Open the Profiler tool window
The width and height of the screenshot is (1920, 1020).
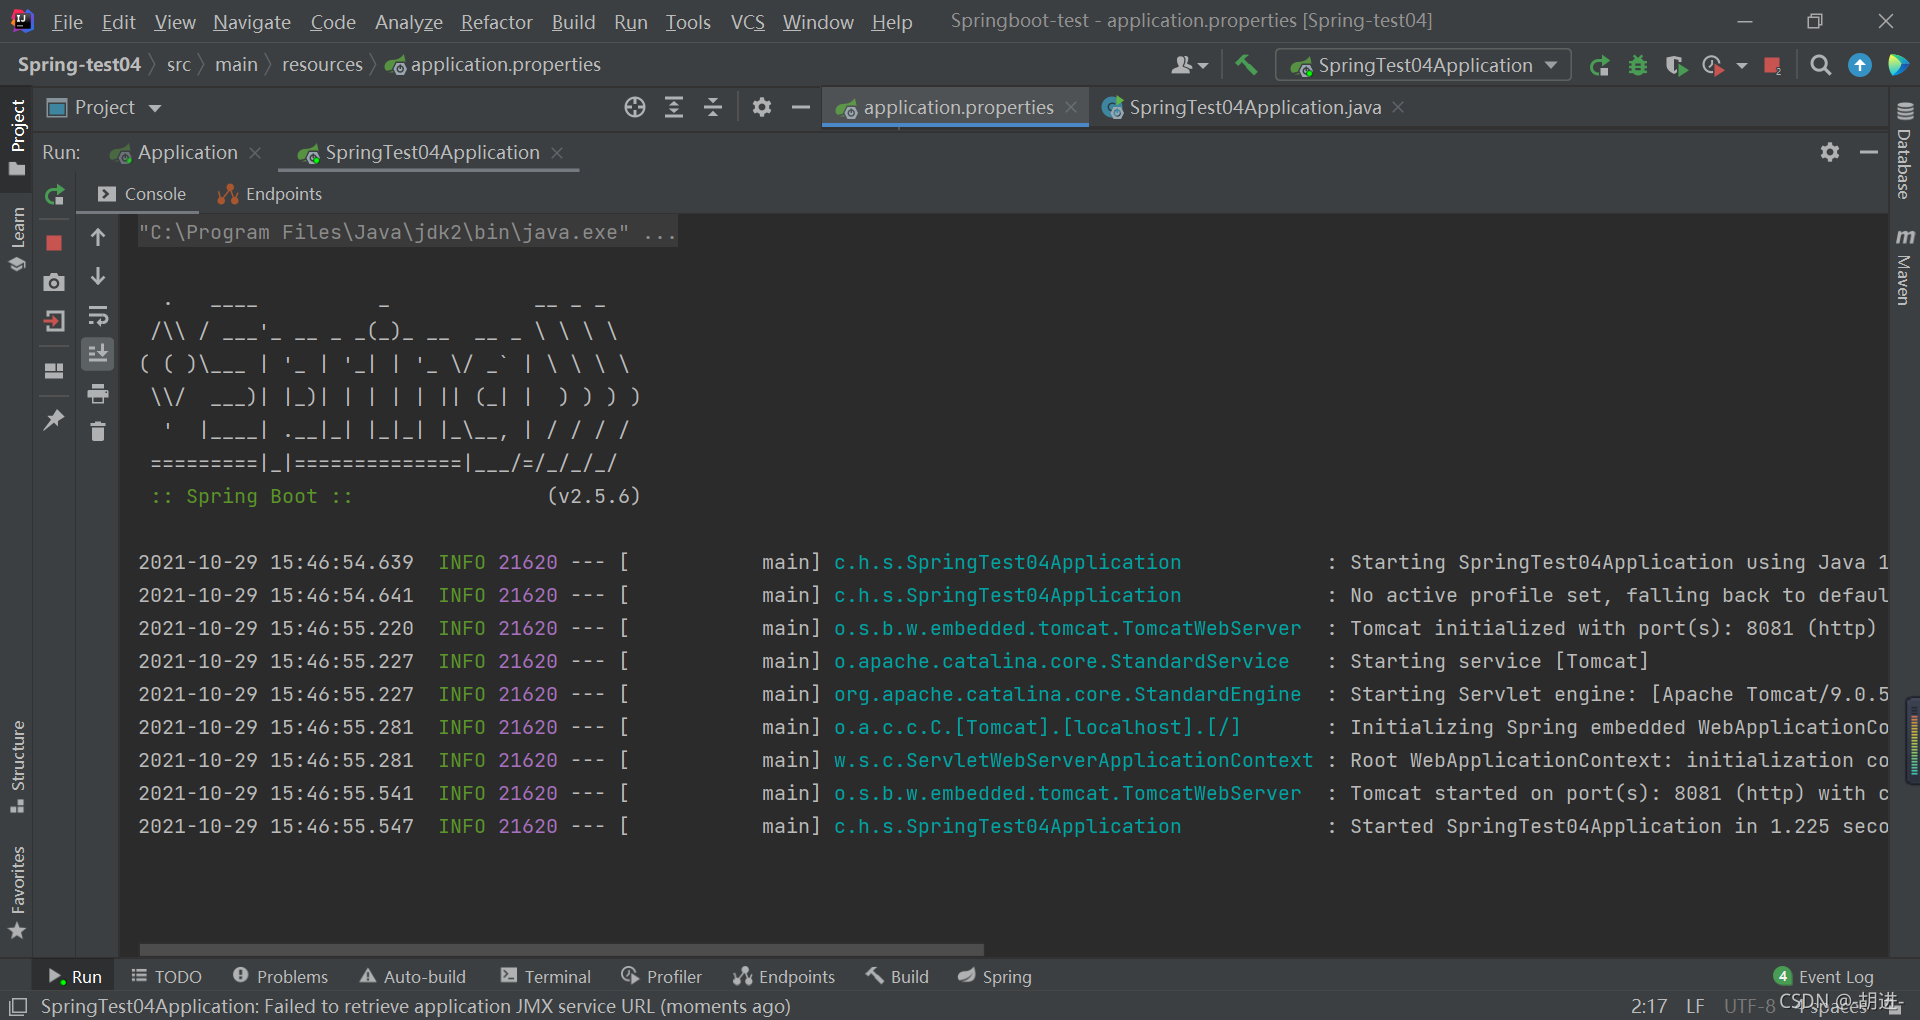pos(662,977)
